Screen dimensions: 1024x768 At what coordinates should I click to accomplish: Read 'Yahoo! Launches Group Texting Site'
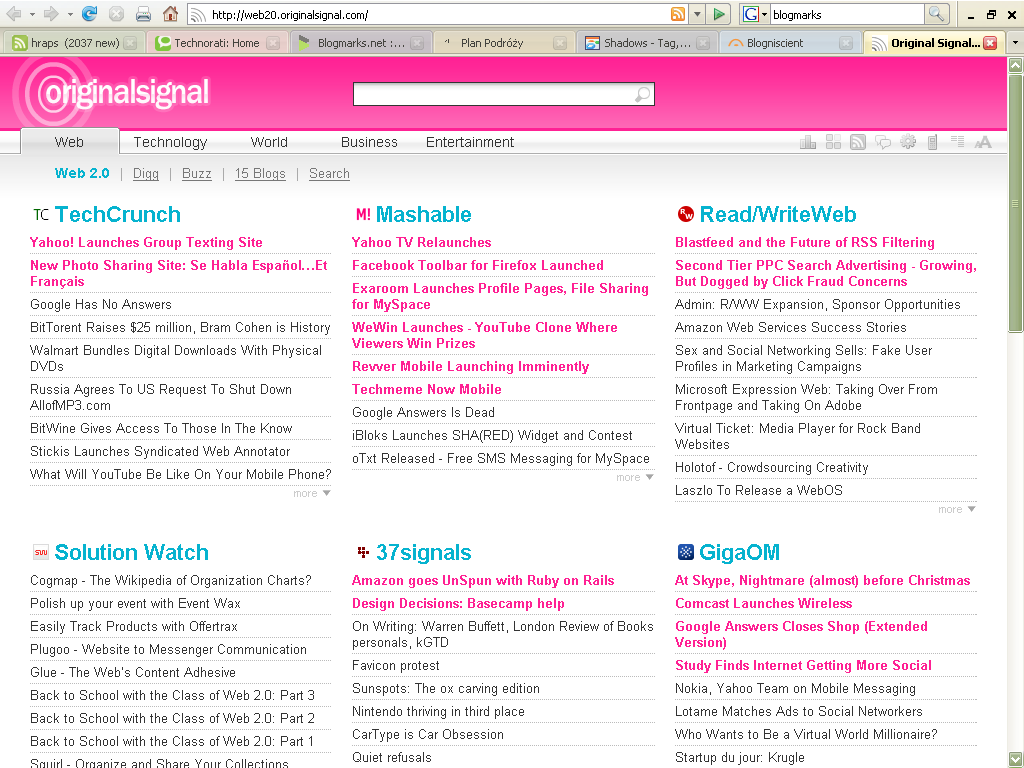146,242
